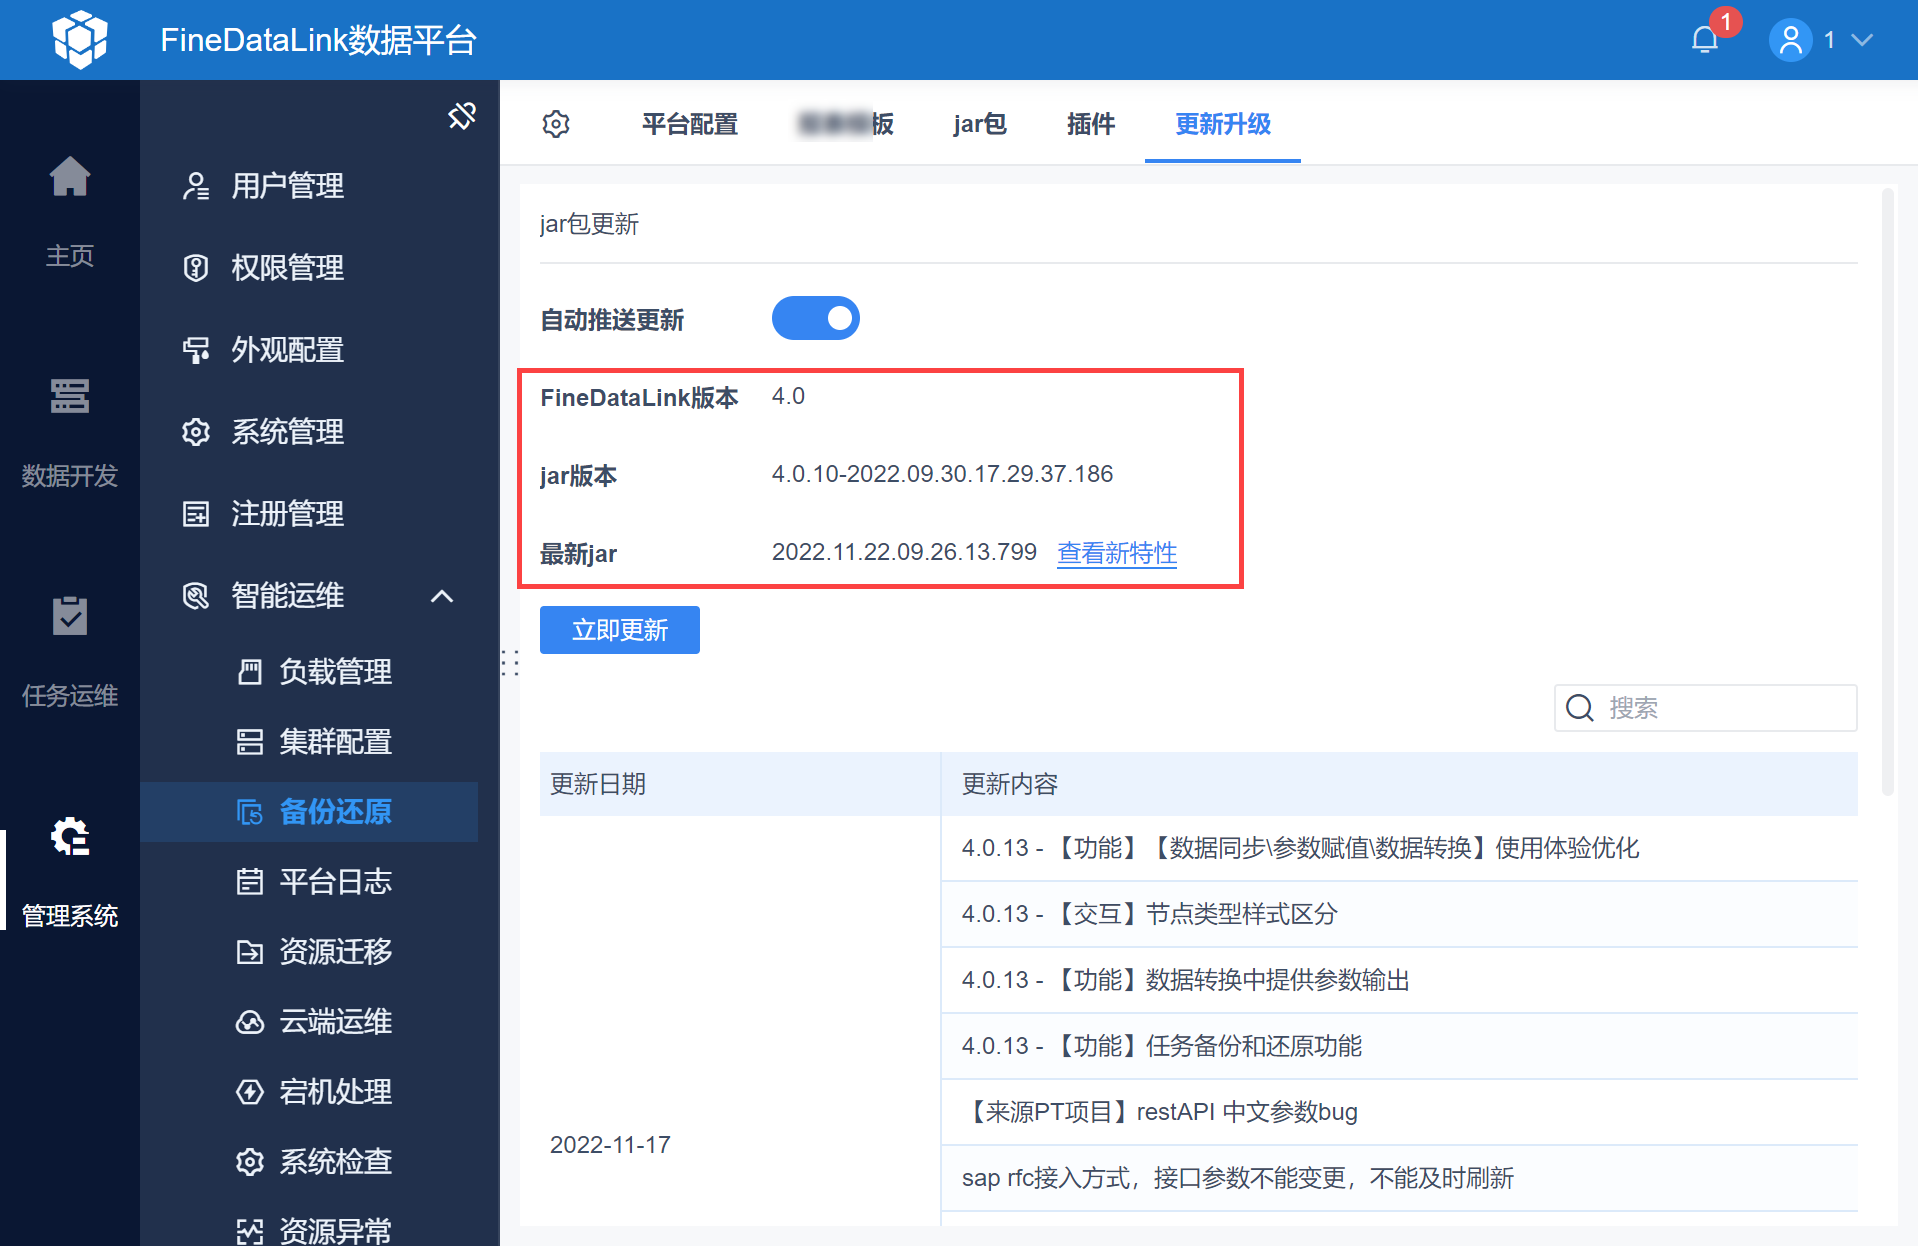Toggle 自动推送更新 switch off

coord(816,318)
